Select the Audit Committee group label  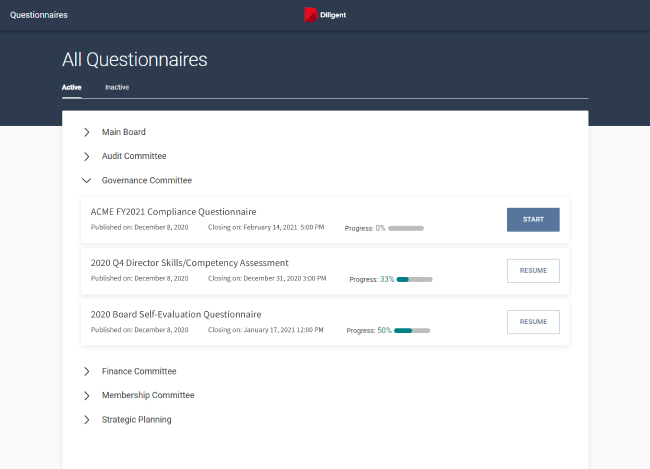coord(134,156)
